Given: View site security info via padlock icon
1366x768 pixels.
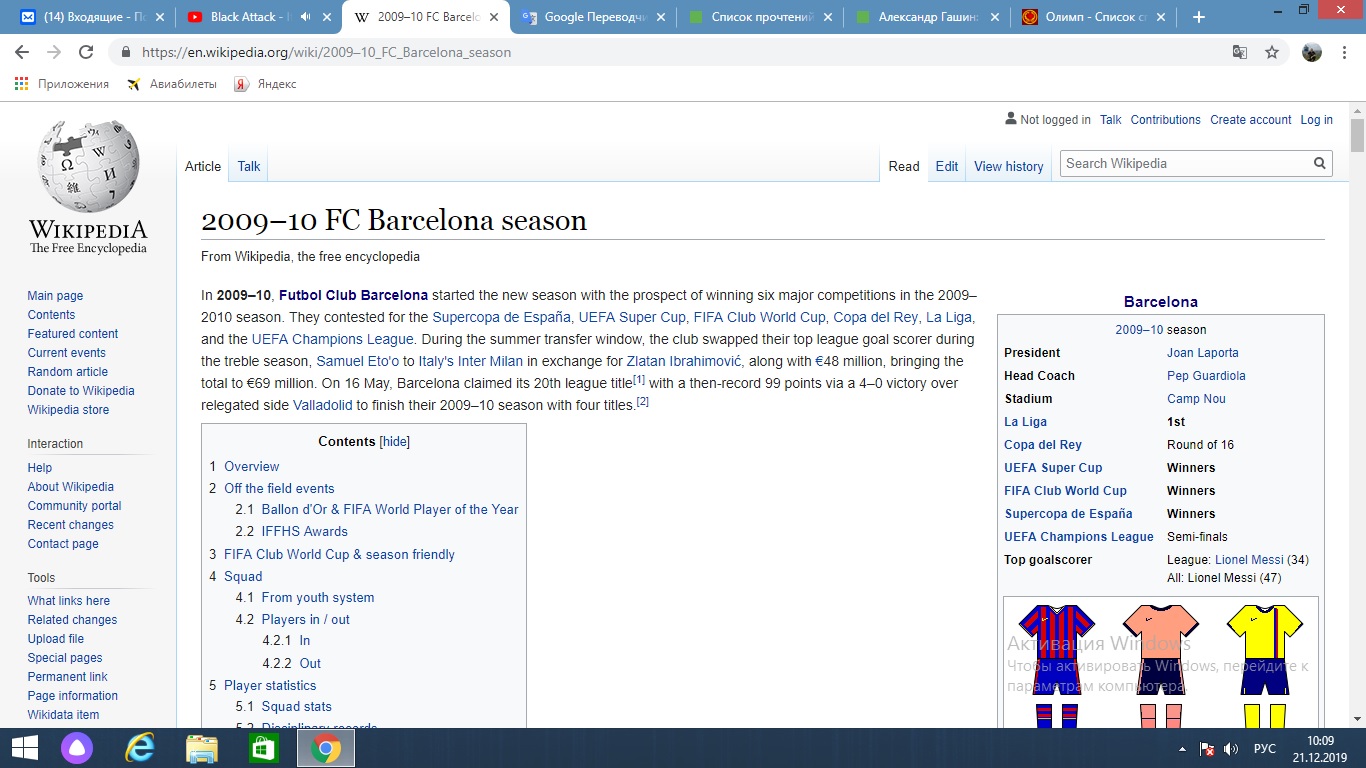Looking at the screenshot, I should click(125, 52).
